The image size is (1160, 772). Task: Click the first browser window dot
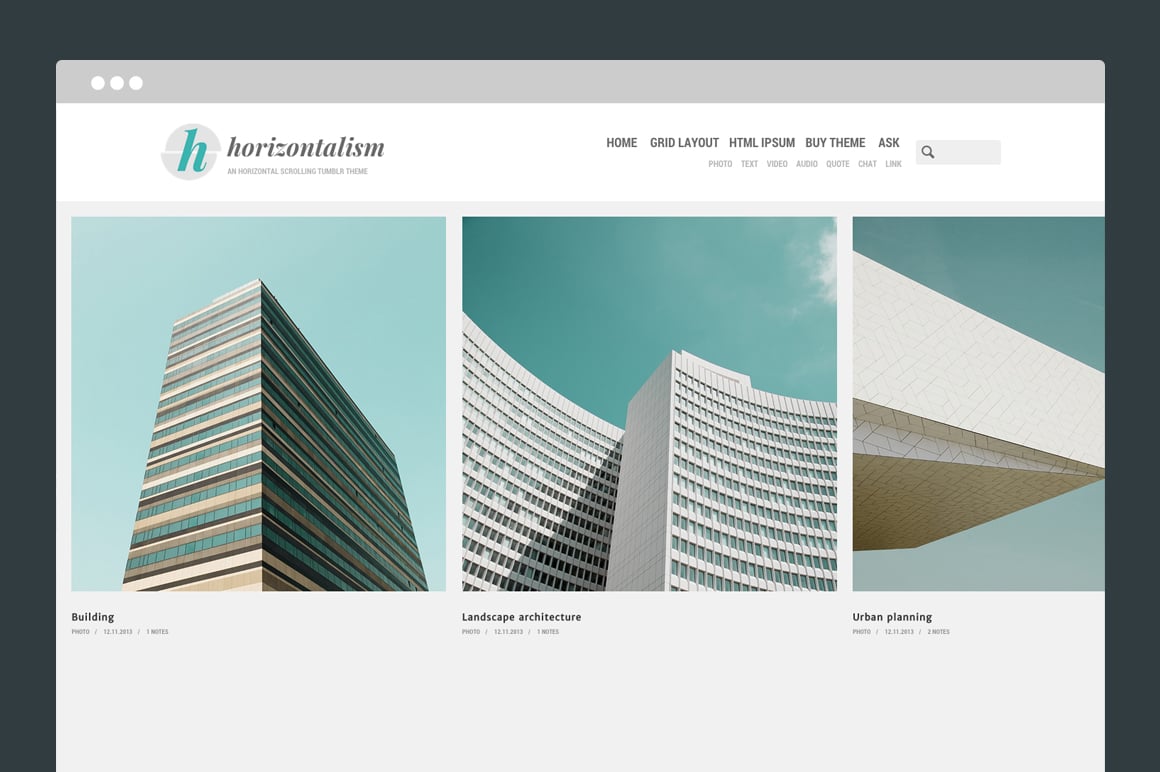[x=98, y=83]
